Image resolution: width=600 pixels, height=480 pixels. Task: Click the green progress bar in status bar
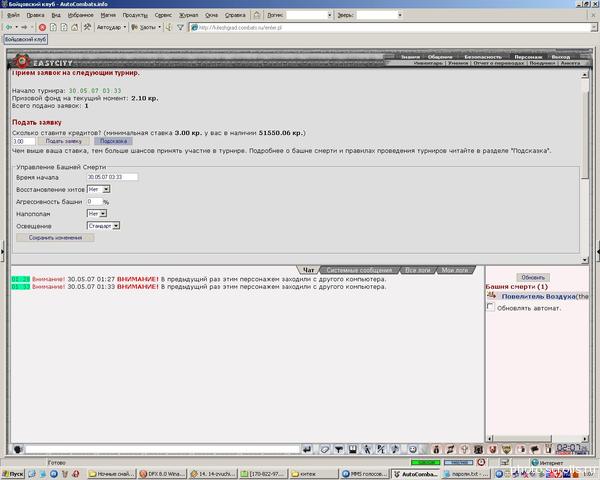426,462
